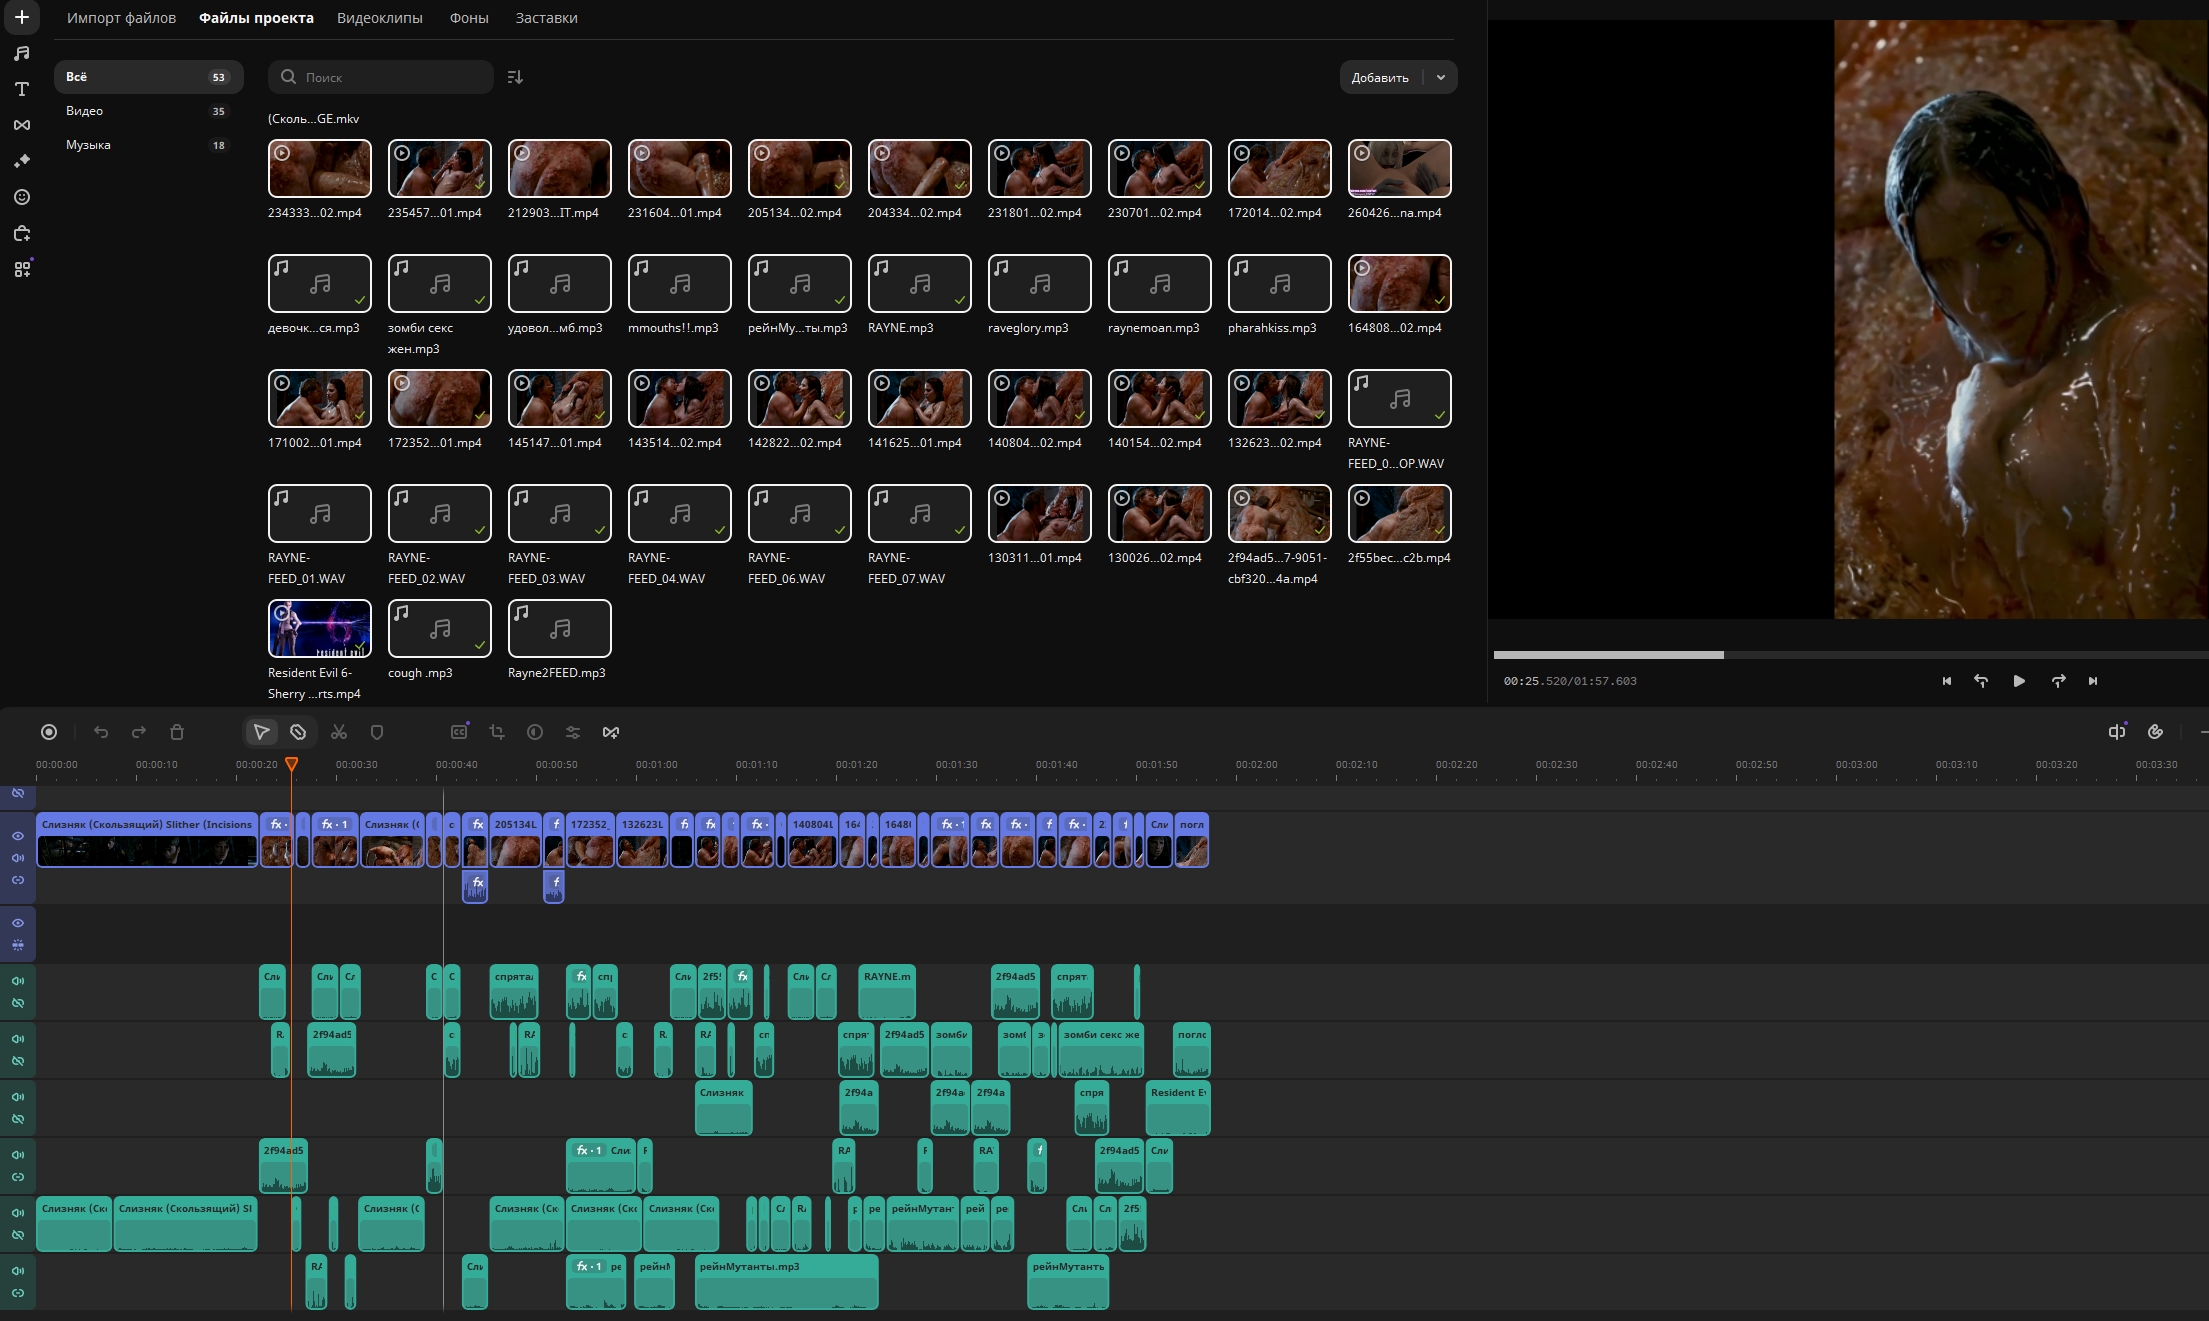
Task: Open the Titles section with the T icon
Action: (x=22, y=89)
